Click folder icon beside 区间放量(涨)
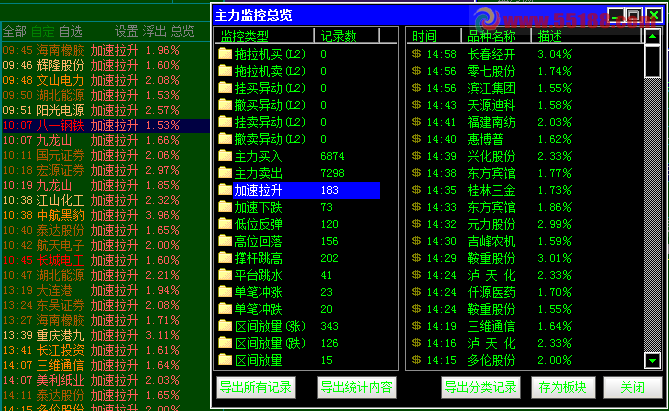669x411 pixels. [x=225, y=326]
